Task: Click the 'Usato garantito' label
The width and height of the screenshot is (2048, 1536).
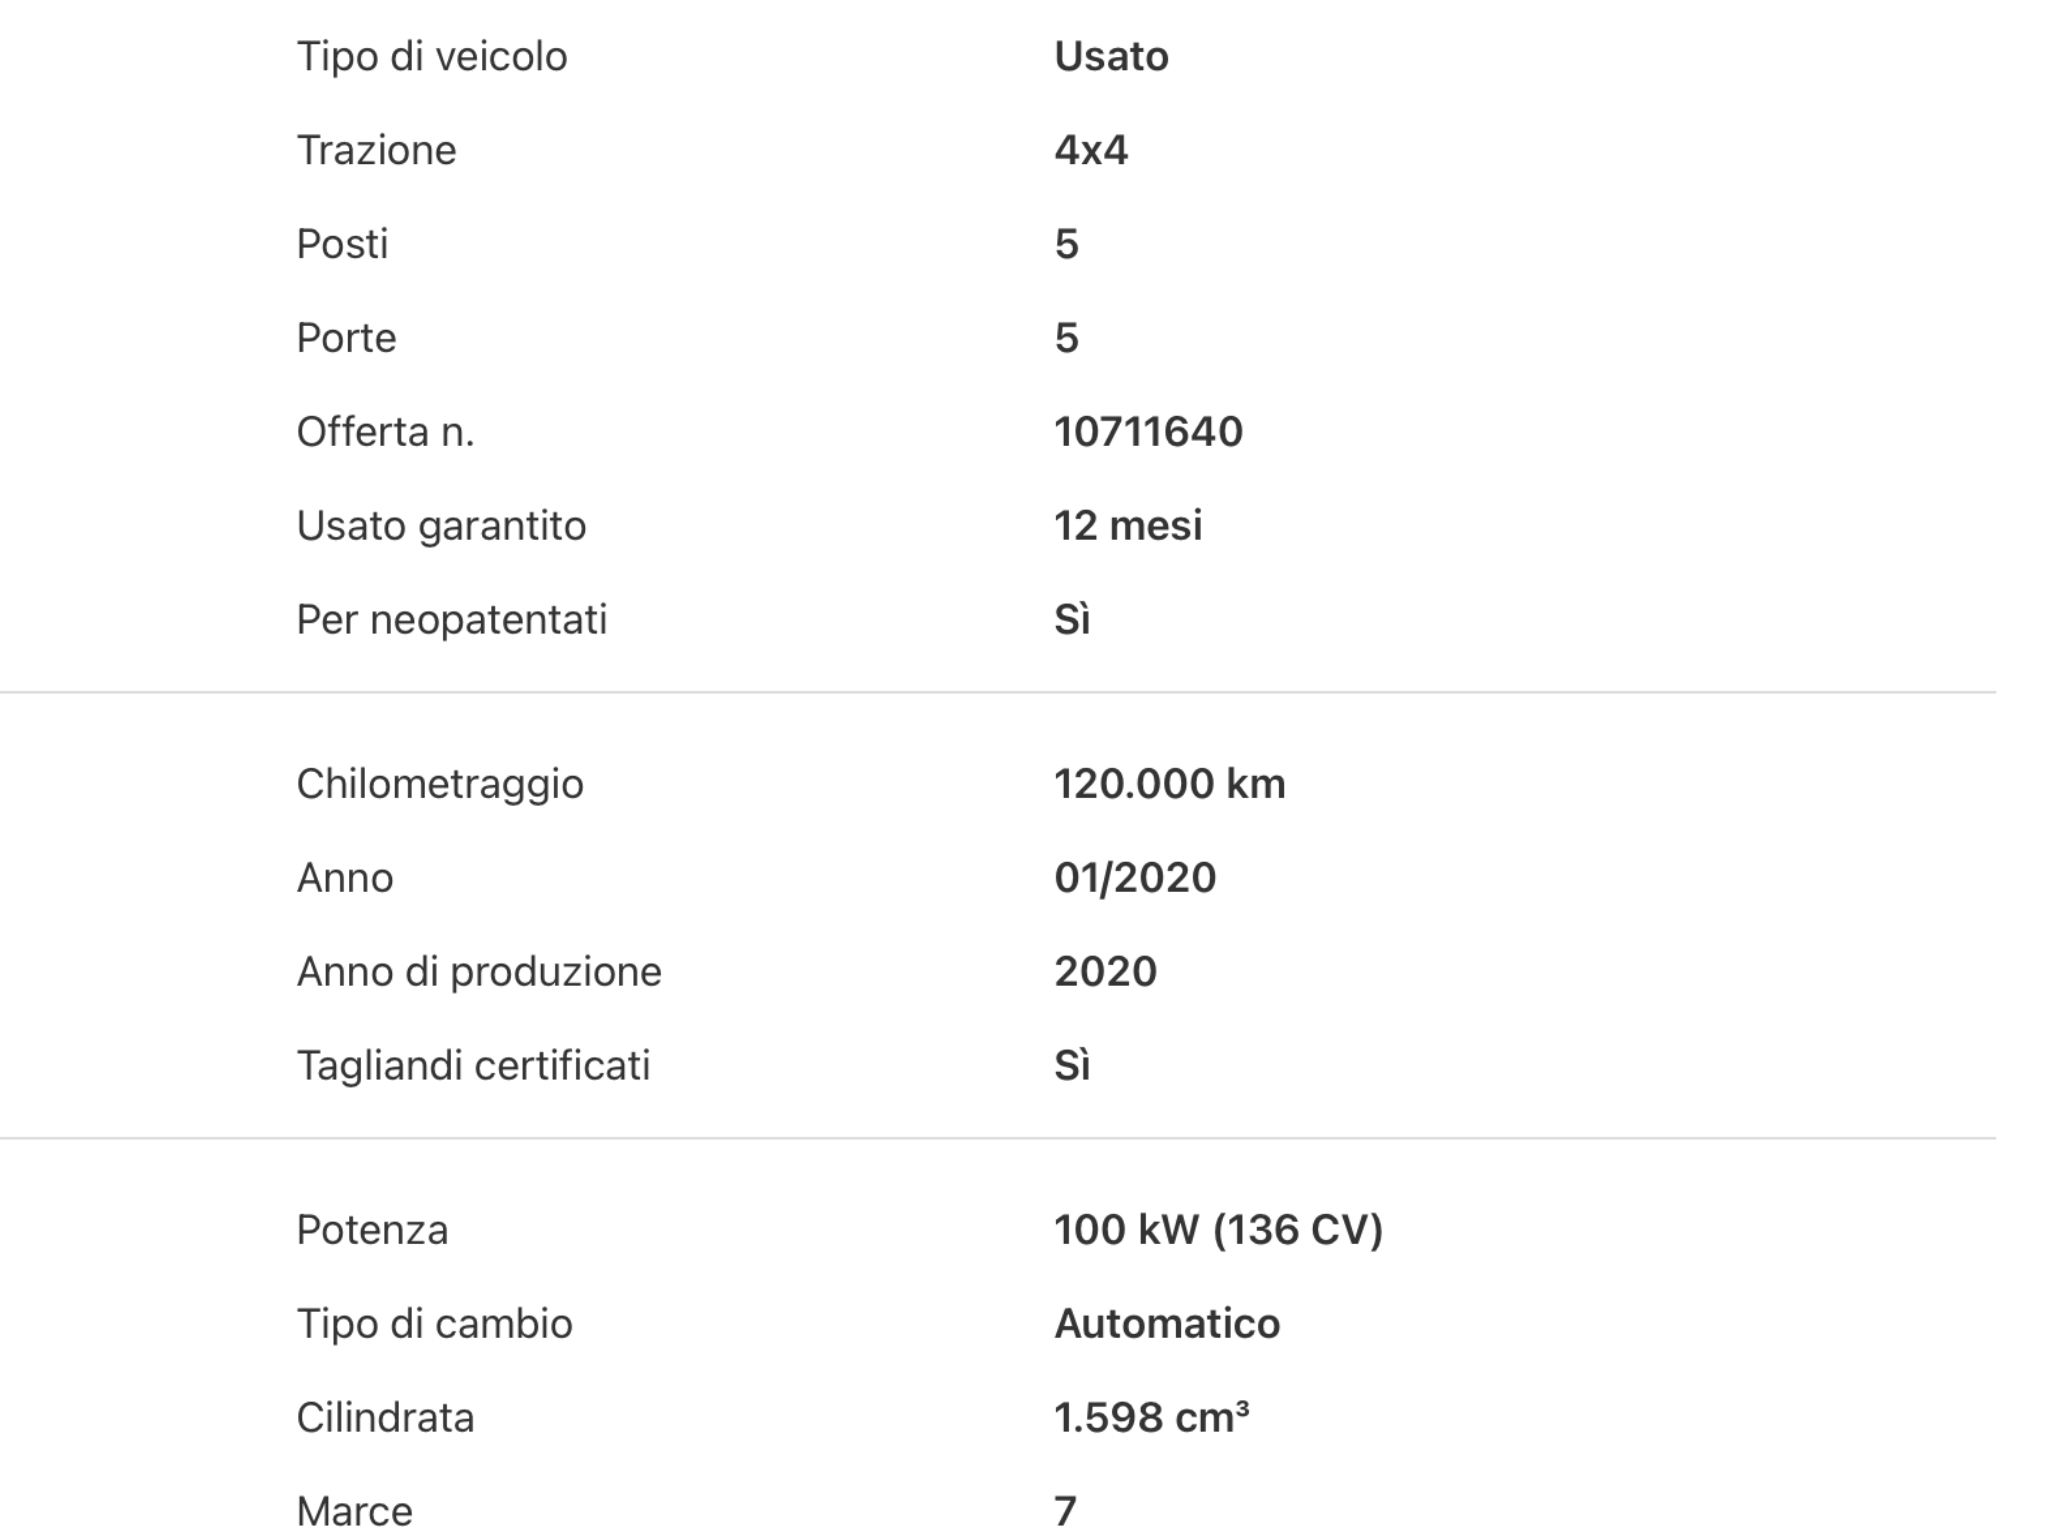Action: pyautogui.click(x=441, y=526)
